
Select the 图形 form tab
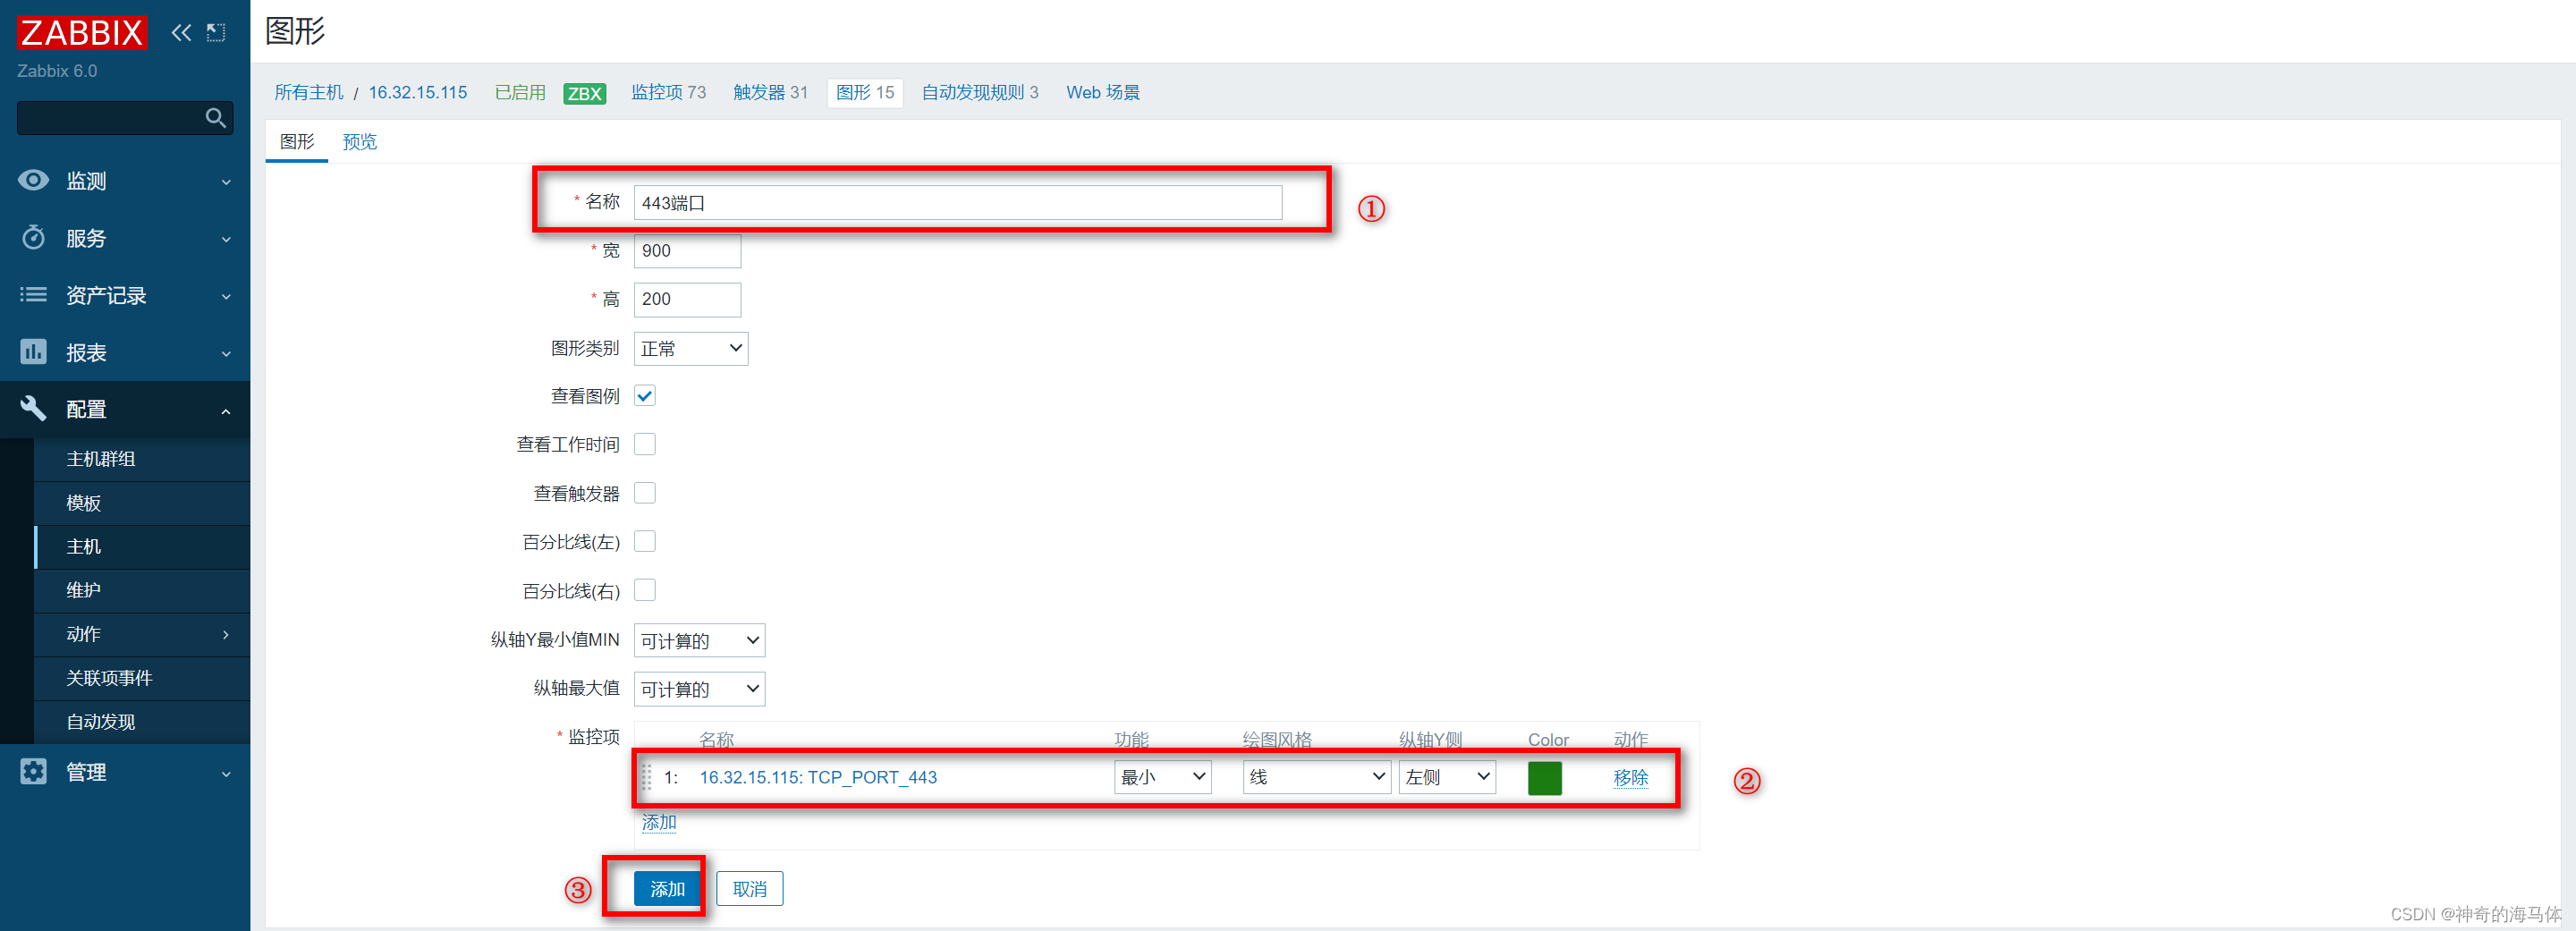297,142
